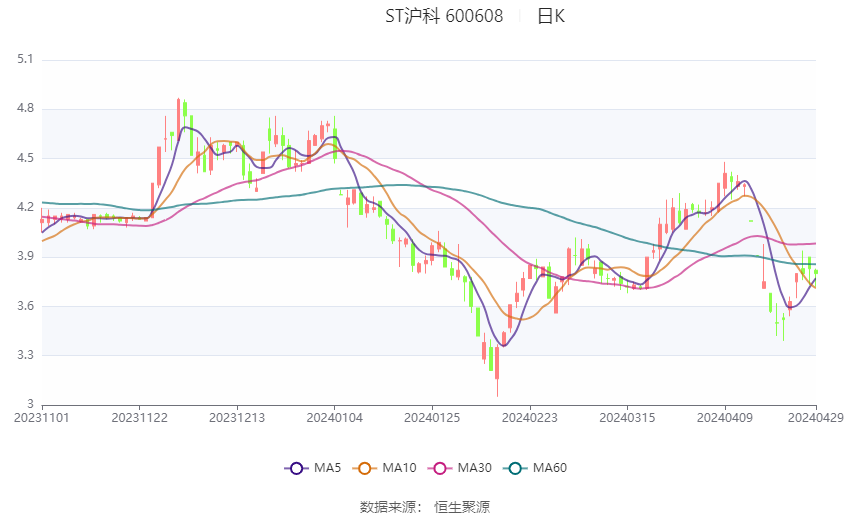Click the chart title ST沪科 600608

444,16
